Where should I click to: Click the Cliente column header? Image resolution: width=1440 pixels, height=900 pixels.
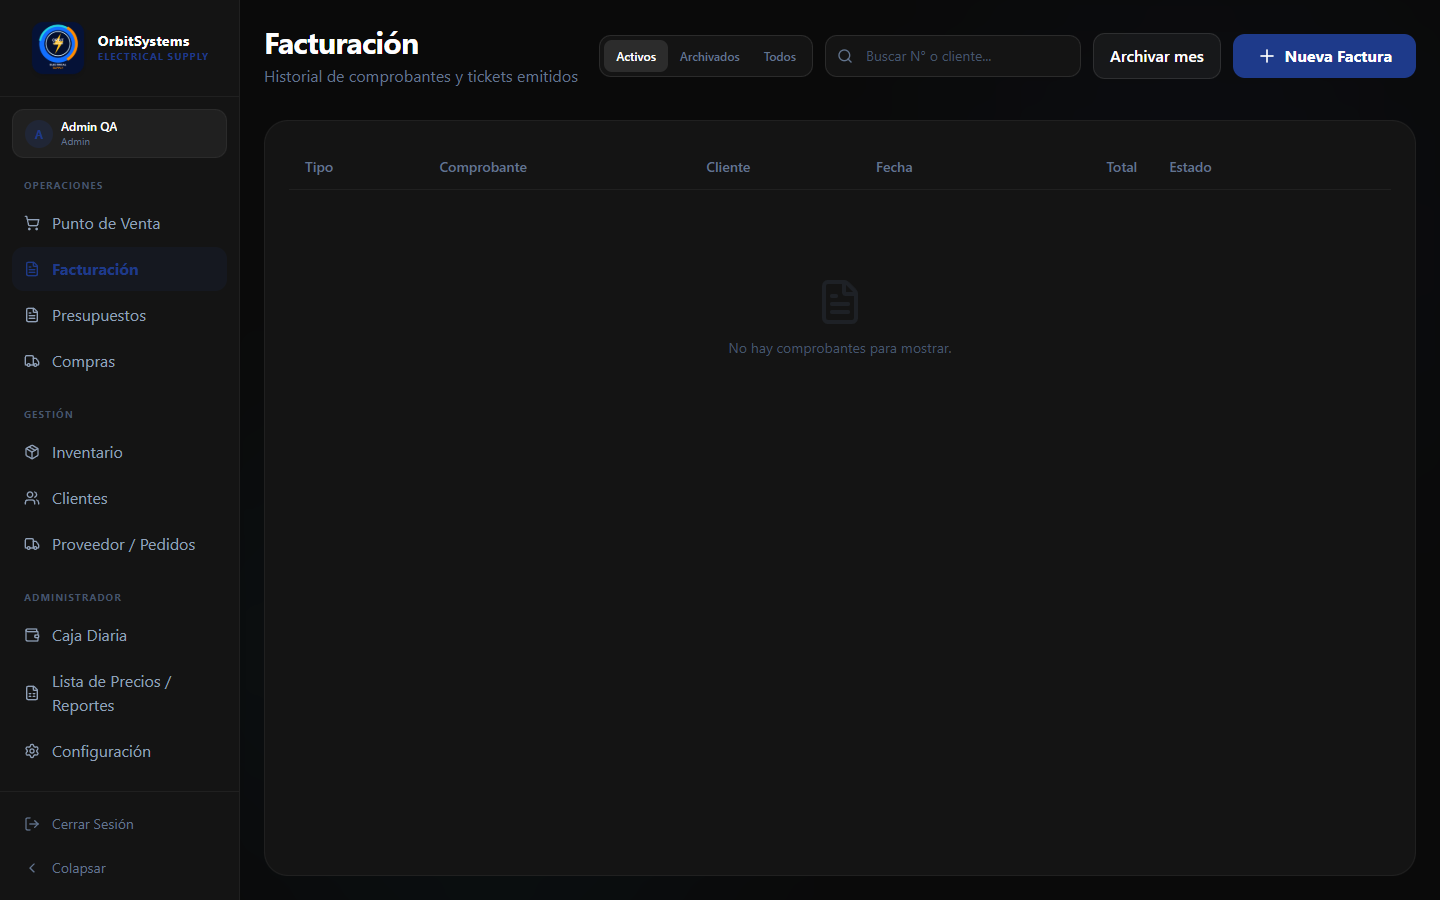(728, 168)
